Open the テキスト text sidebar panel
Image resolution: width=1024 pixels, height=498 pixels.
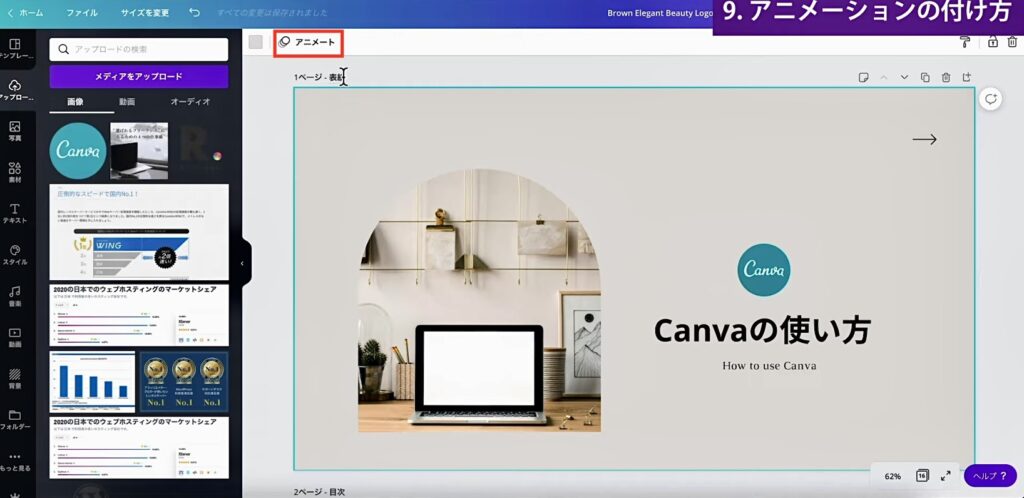tap(14, 213)
